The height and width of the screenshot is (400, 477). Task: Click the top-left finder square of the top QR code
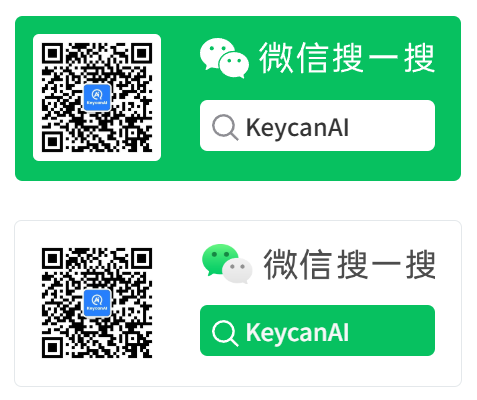pyautogui.click(x=53, y=53)
